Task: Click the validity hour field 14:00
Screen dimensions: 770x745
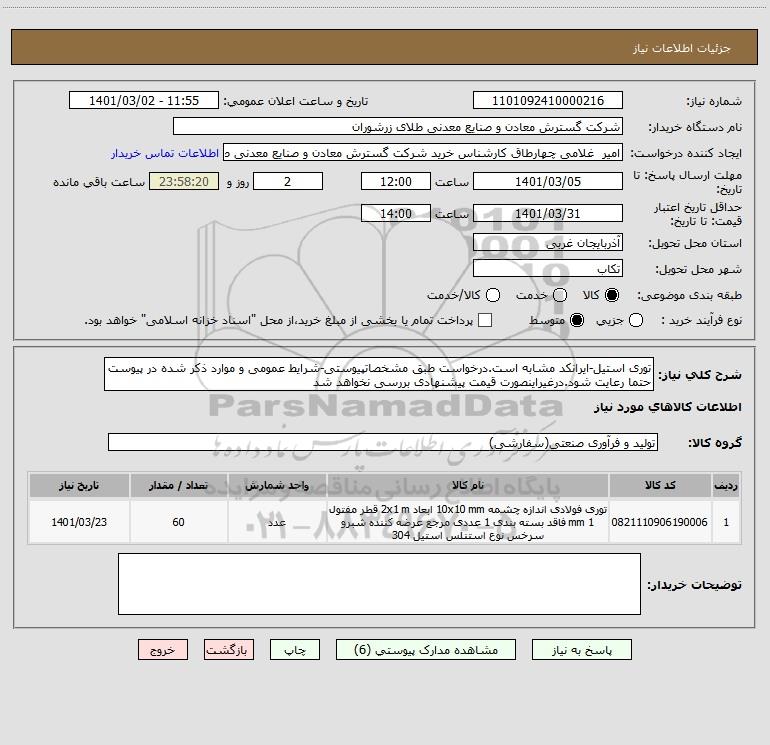Action: click(x=396, y=214)
